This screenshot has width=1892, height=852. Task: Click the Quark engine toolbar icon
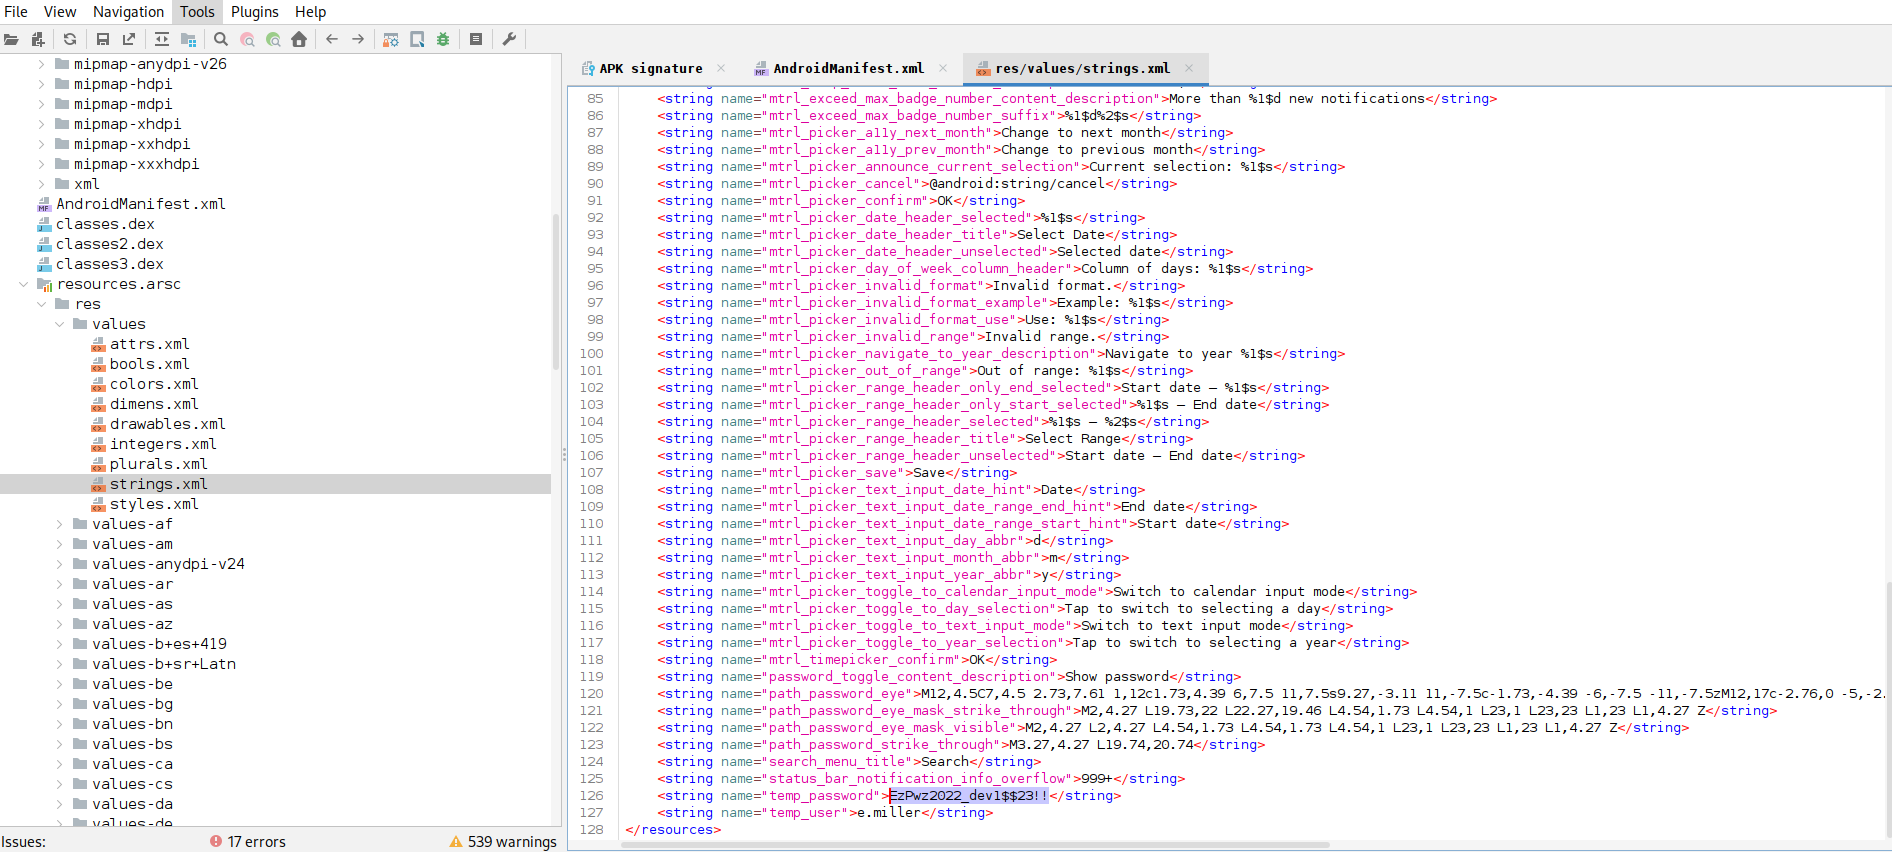(417, 39)
